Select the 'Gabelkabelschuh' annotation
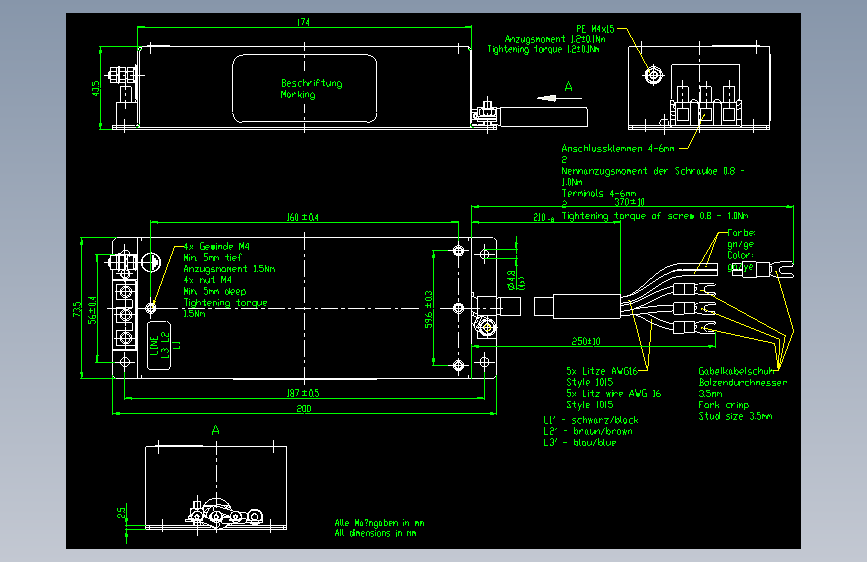Viewport: 867px width, 562px height. [x=737, y=371]
